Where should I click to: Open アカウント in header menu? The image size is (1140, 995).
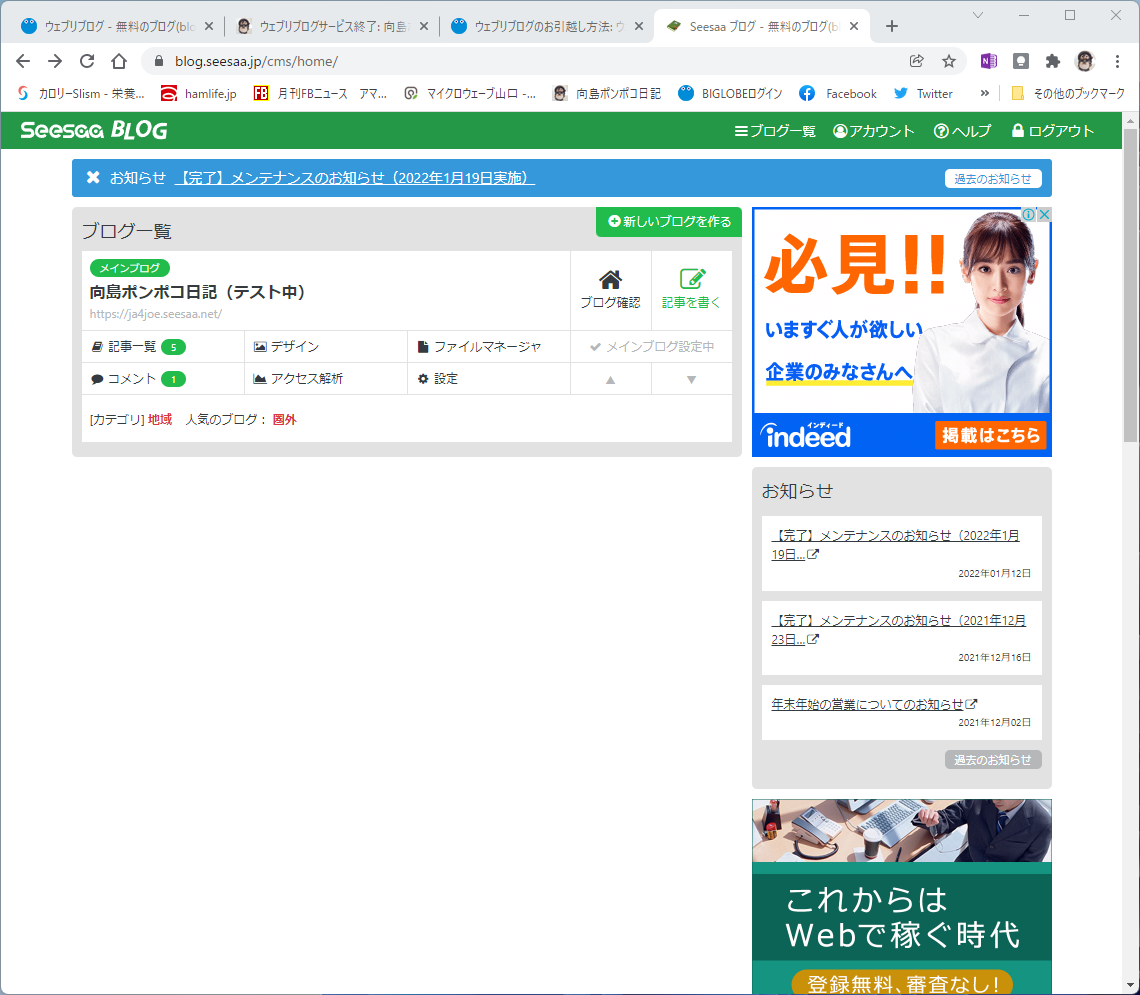873,131
